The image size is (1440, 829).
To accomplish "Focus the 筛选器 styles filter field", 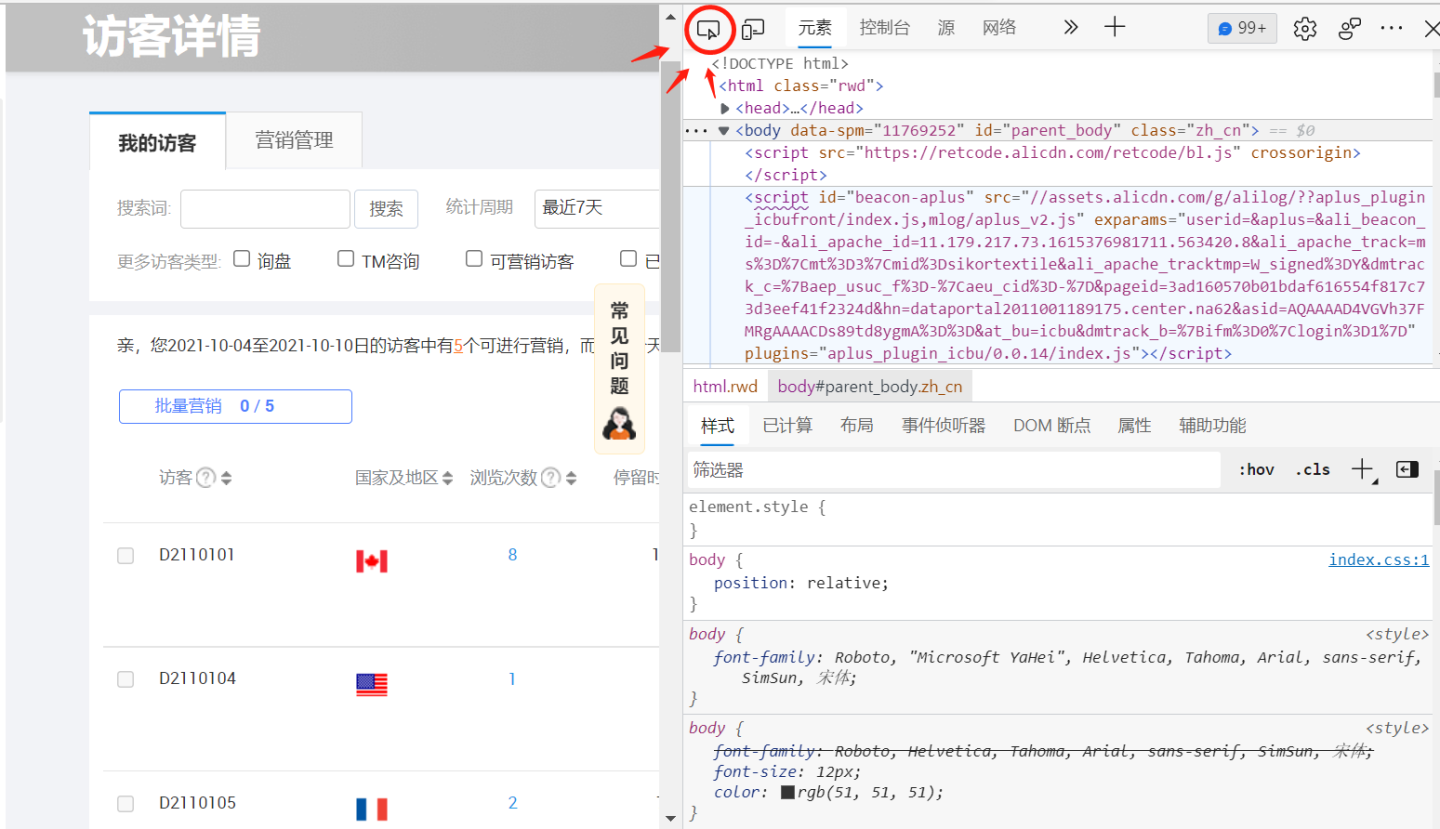I will (x=954, y=469).
